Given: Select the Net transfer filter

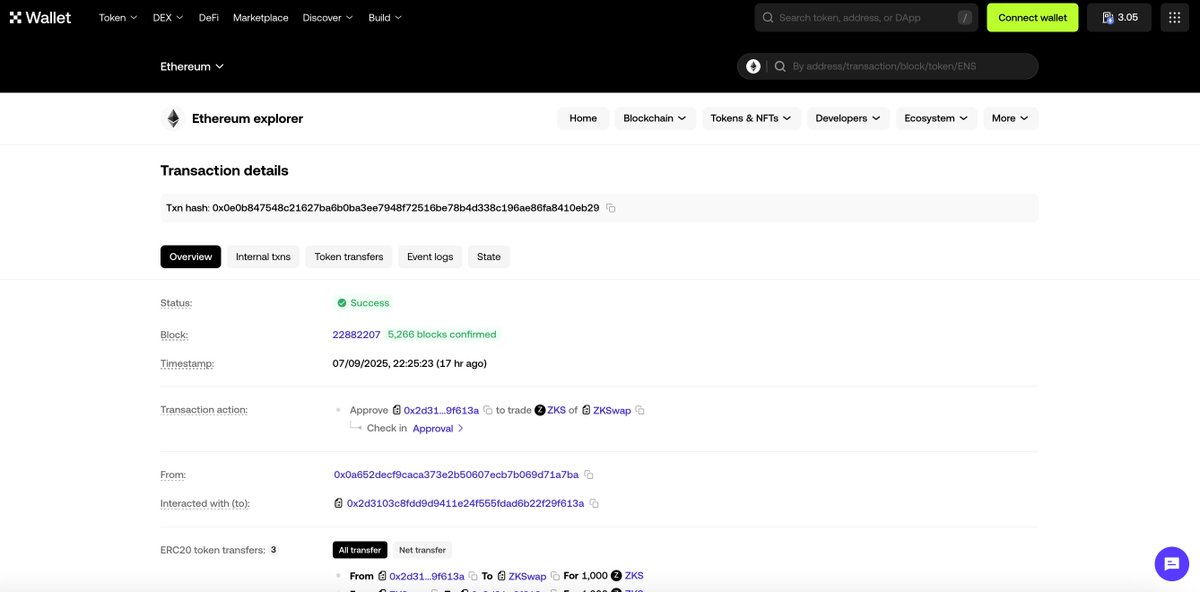Looking at the screenshot, I should [x=422, y=550].
